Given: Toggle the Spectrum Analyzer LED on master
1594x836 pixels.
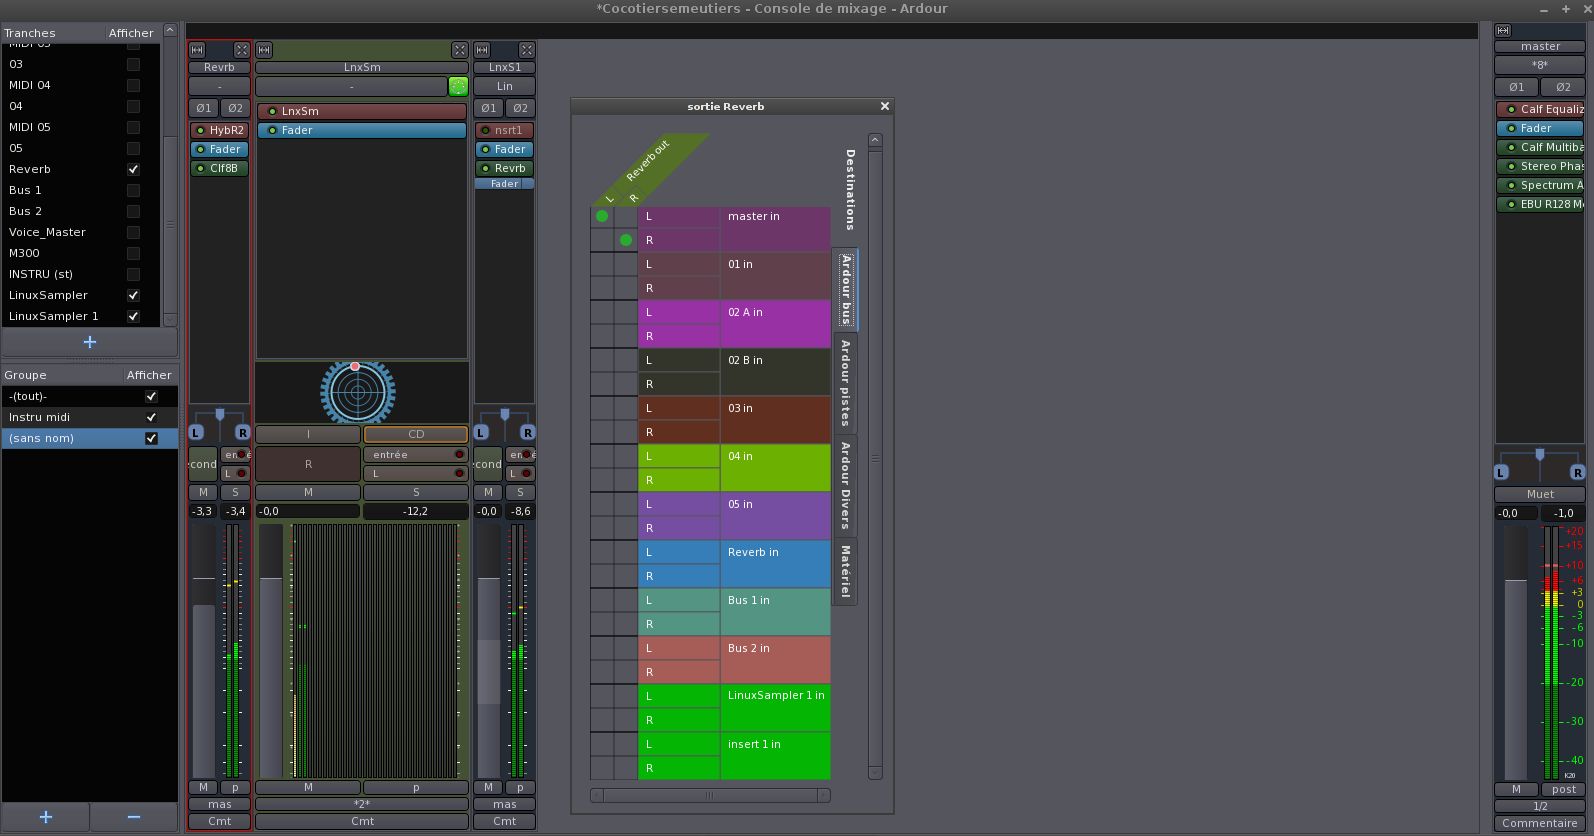Looking at the screenshot, I should click(1511, 185).
